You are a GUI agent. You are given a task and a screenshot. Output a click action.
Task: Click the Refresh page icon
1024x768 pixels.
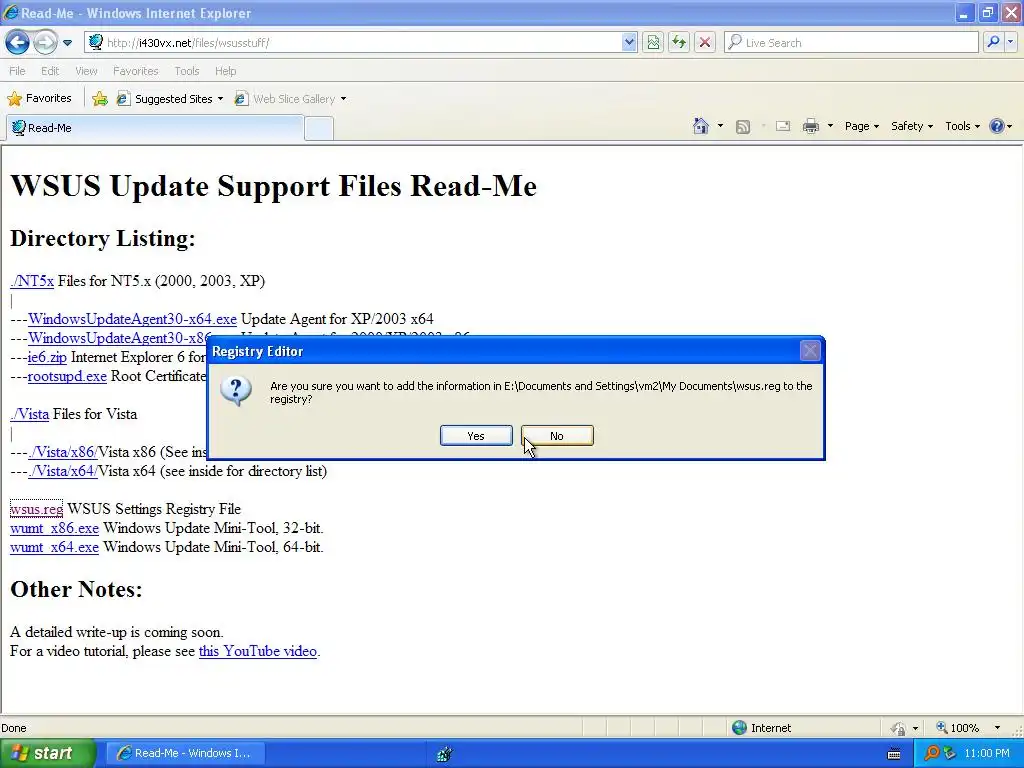[x=679, y=42]
